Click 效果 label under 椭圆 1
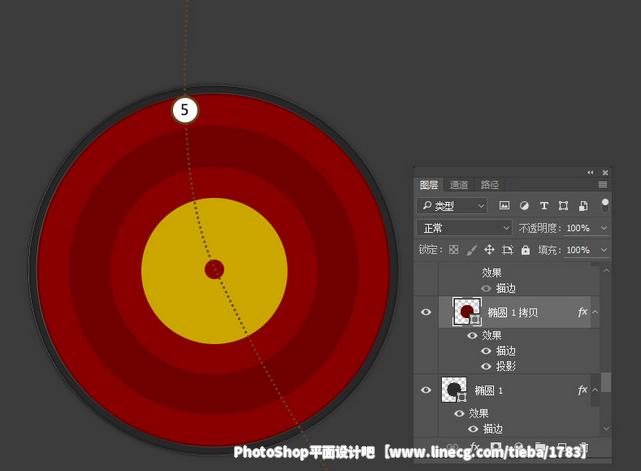Image resolution: width=642 pixels, height=471 pixels. click(479, 414)
